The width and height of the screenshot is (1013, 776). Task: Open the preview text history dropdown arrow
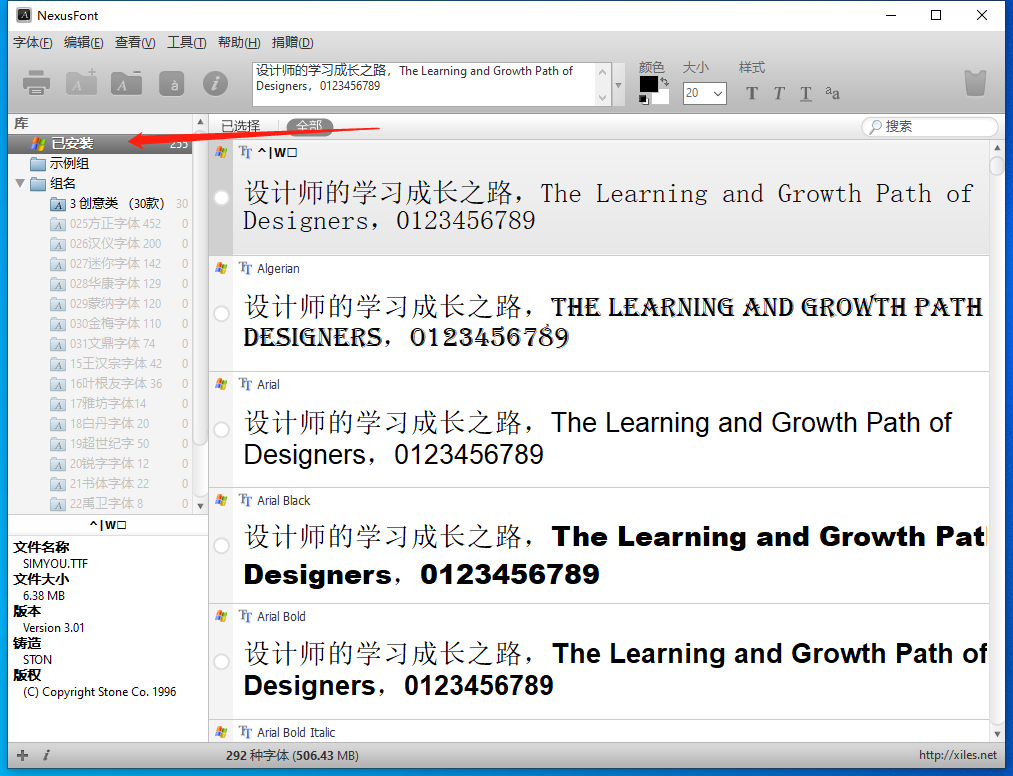(619, 85)
